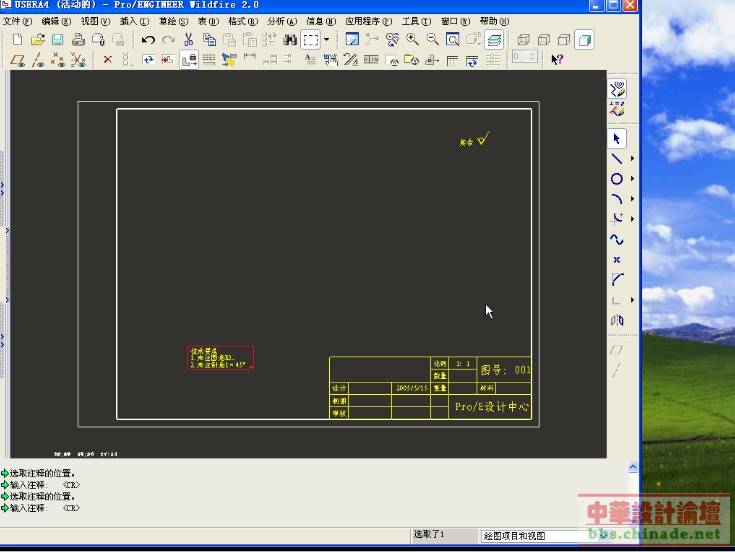Open the 帮助 (Help) menu
The image size is (735, 552).
point(492,20)
